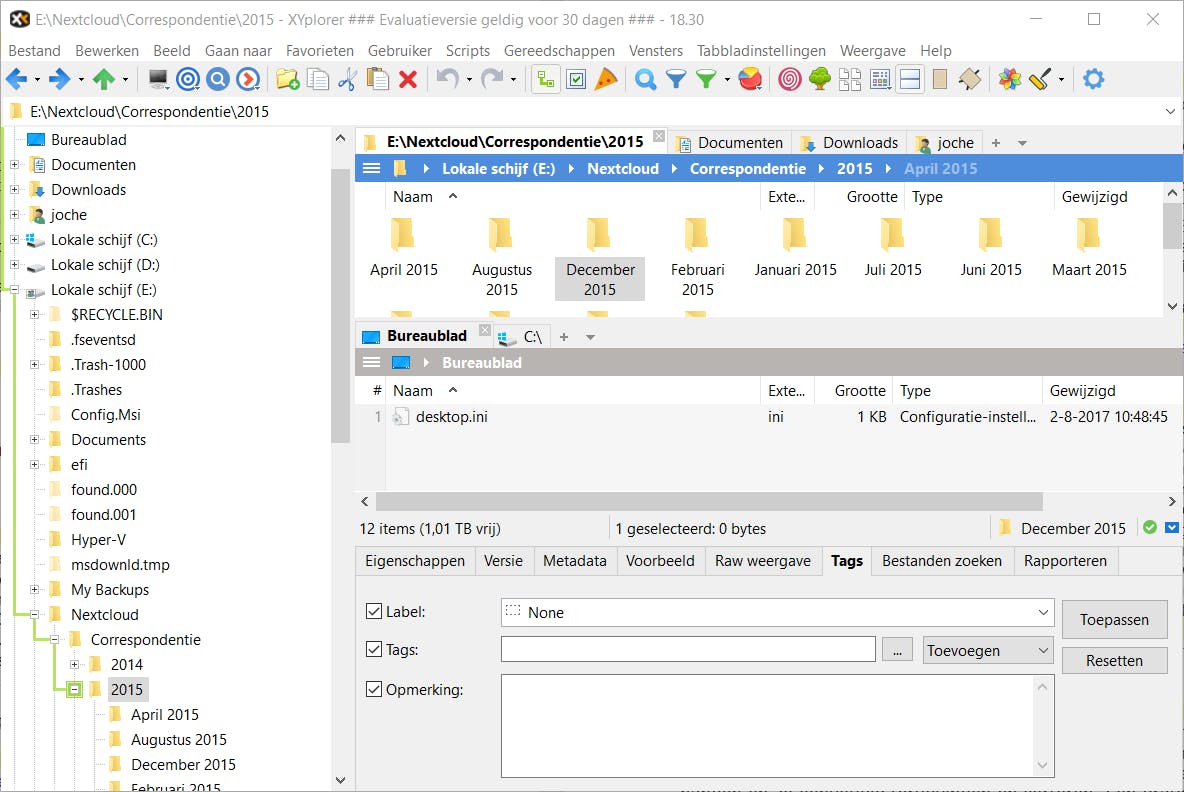Click inside the Tags text field
The width and height of the screenshot is (1184, 792).
point(688,650)
